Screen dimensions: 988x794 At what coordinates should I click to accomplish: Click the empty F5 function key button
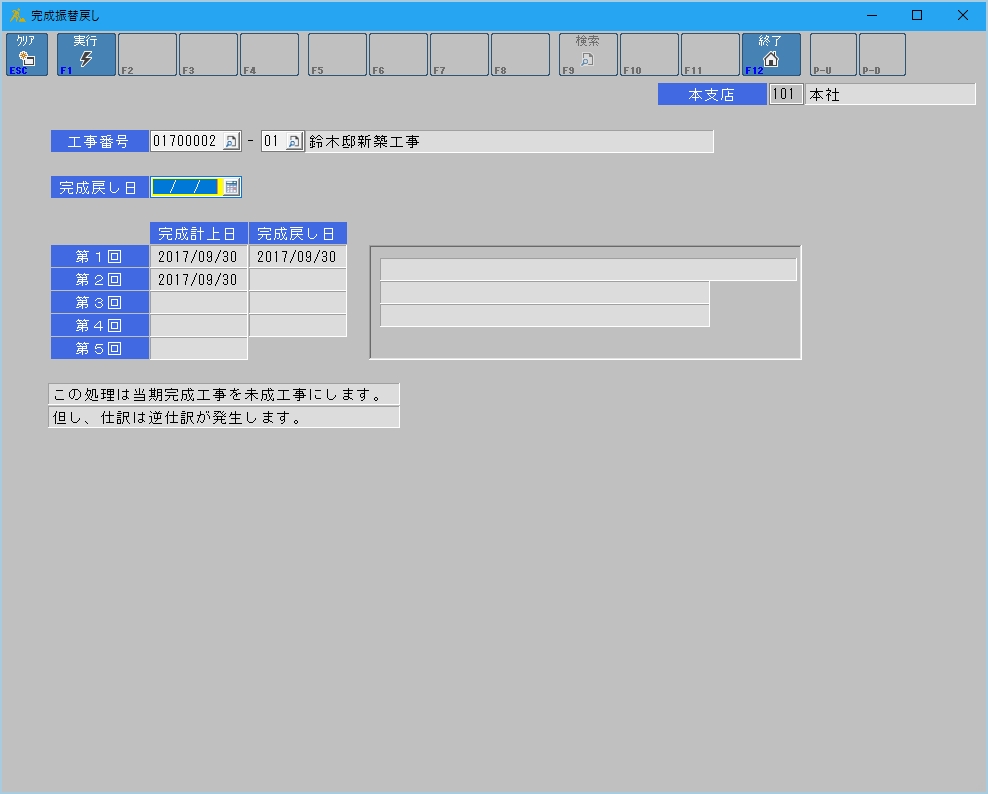click(x=337, y=55)
